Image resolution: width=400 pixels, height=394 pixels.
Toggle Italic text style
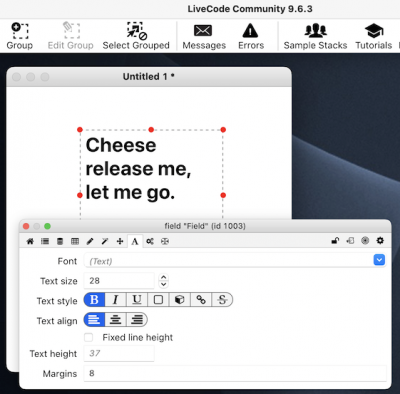click(x=116, y=300)
